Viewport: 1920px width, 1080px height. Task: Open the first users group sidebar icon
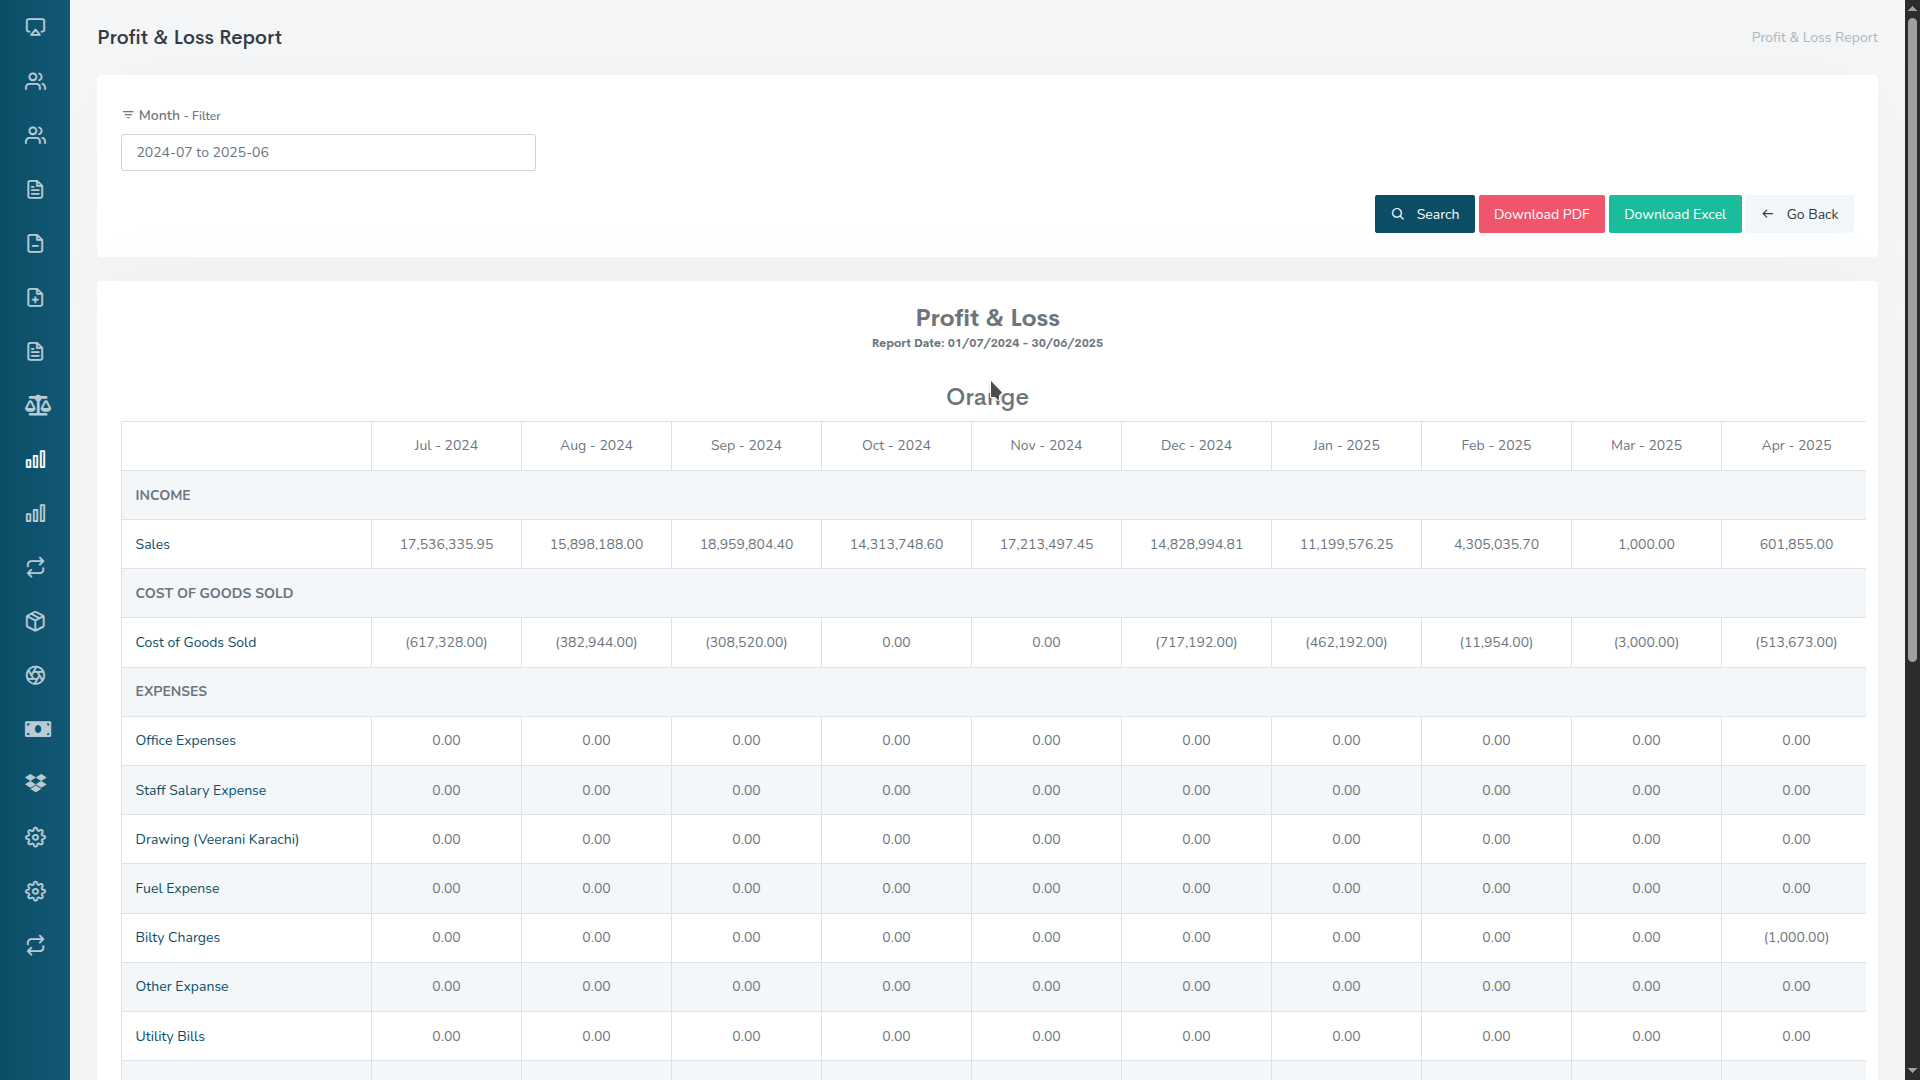tap(36, 81)
